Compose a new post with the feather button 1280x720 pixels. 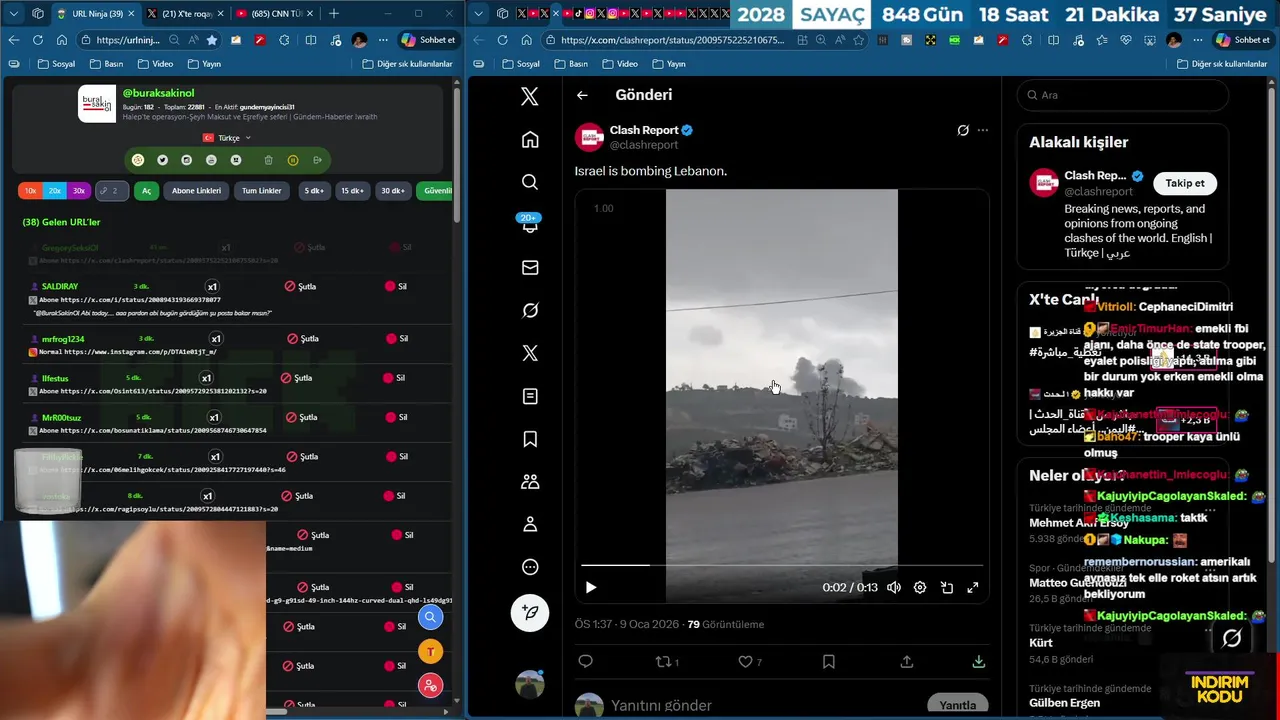pos(530,612)
